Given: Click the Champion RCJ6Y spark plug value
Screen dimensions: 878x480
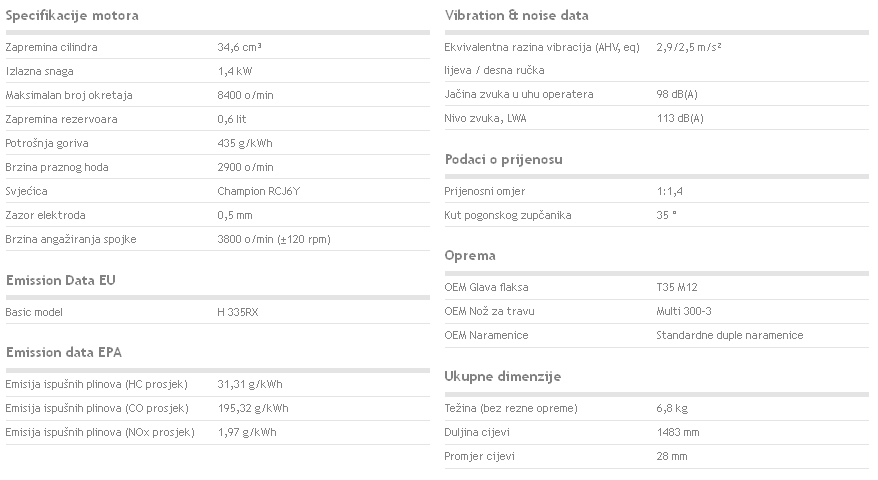Looking at the screenshot, I should coord(258,191).
